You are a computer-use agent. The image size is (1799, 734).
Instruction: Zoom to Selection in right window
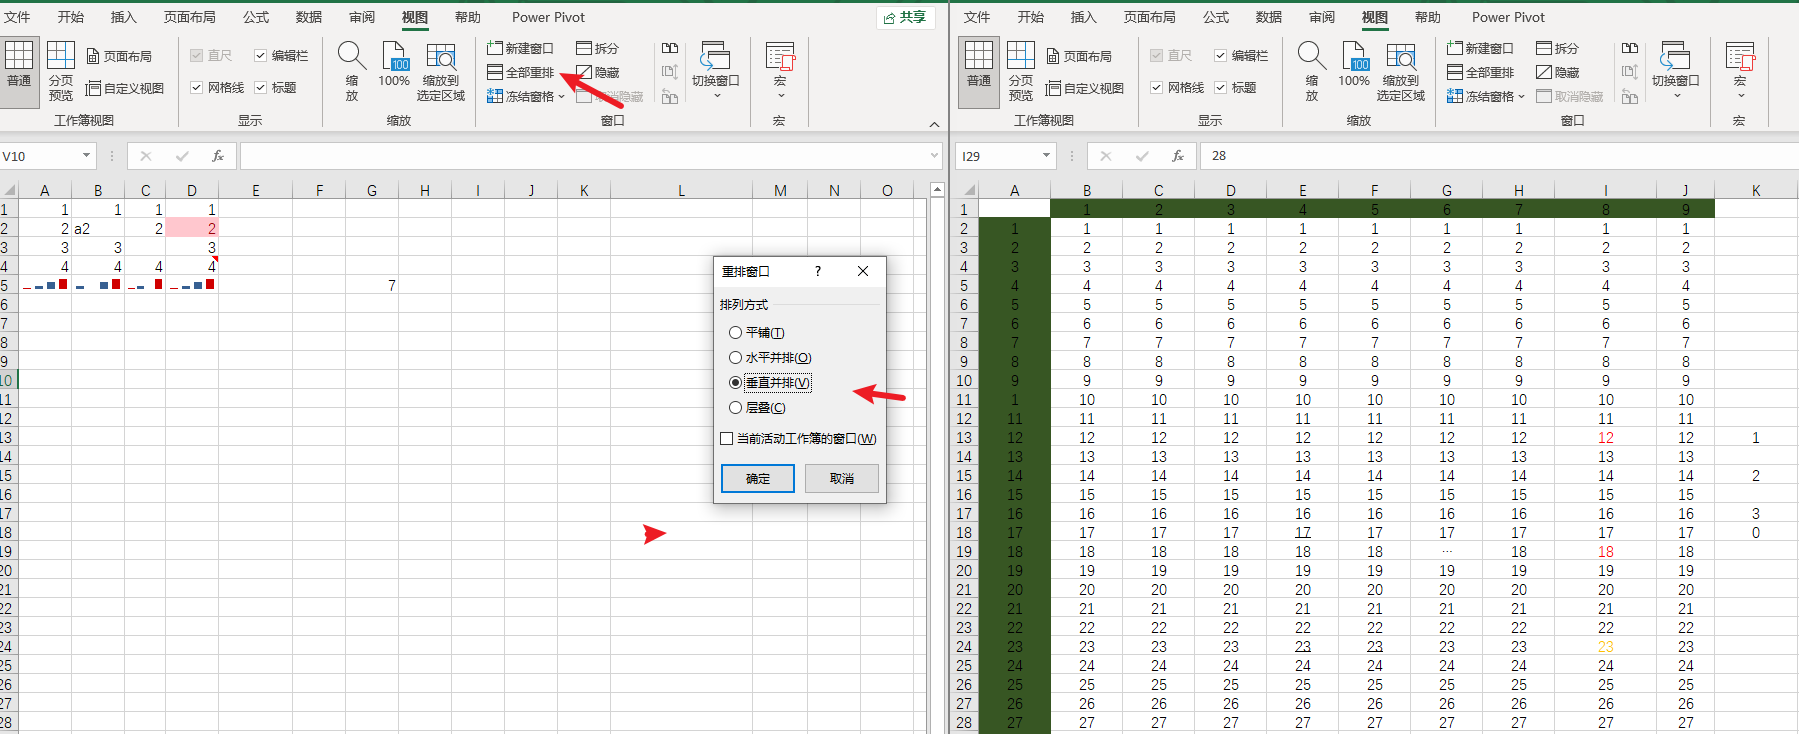(1401, 71)
